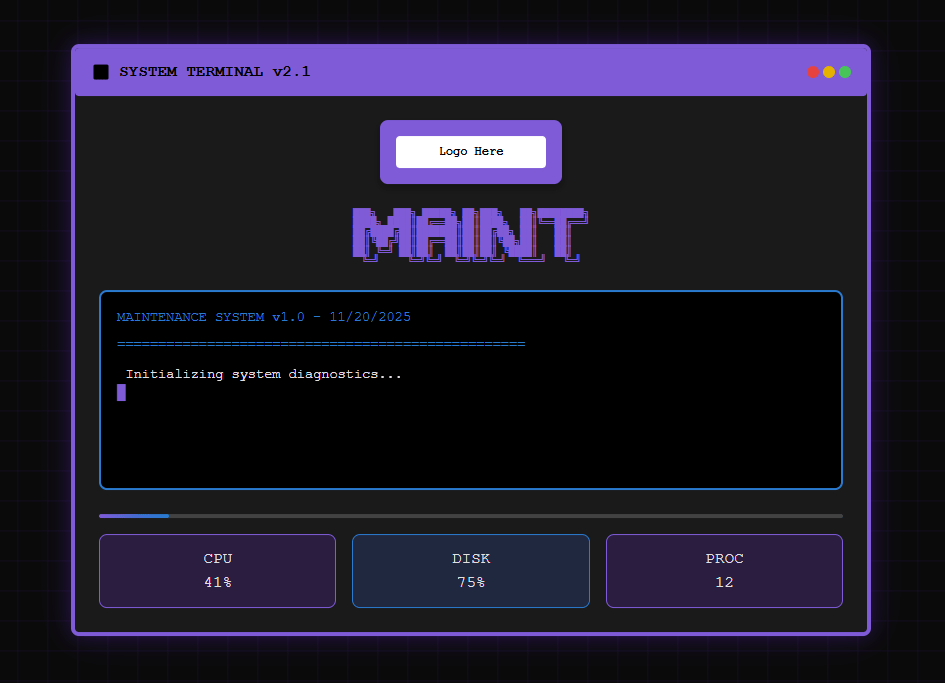This screenshot has width=945, height=683.
Task: Click the black square icon in title bar
Action: [101, 72]
